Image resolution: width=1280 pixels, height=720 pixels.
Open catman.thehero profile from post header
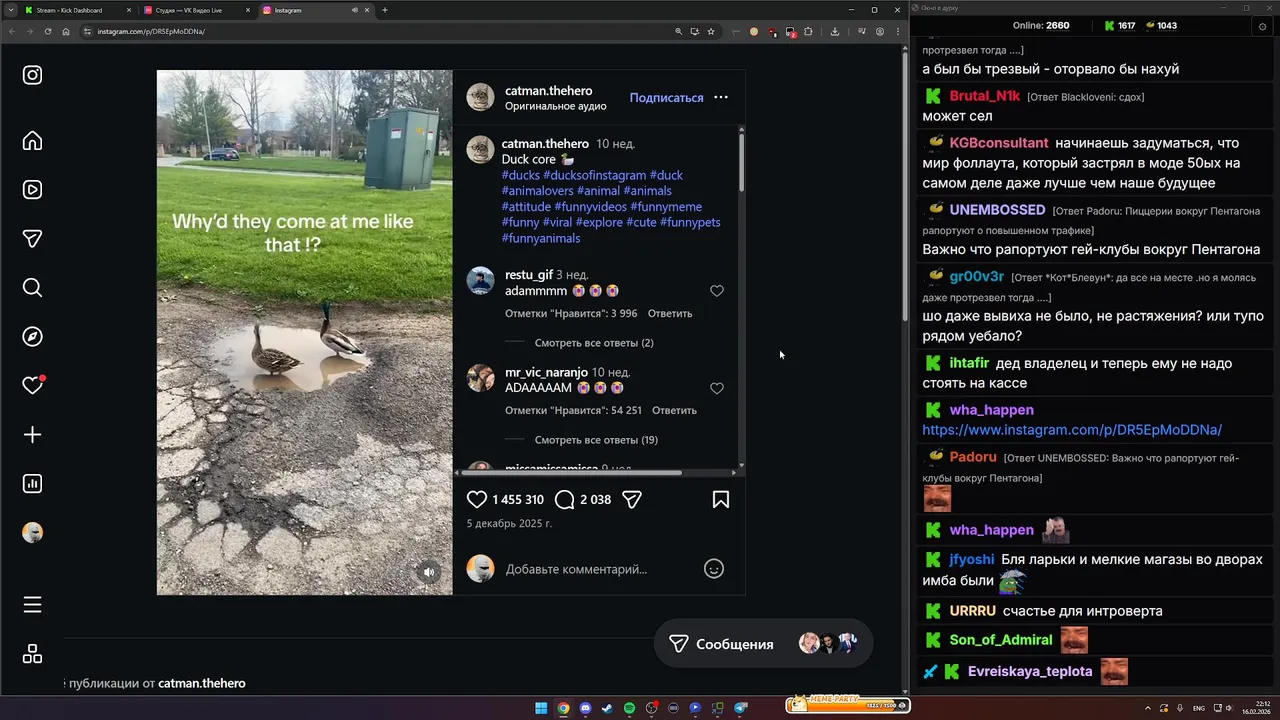coord(546,90)
